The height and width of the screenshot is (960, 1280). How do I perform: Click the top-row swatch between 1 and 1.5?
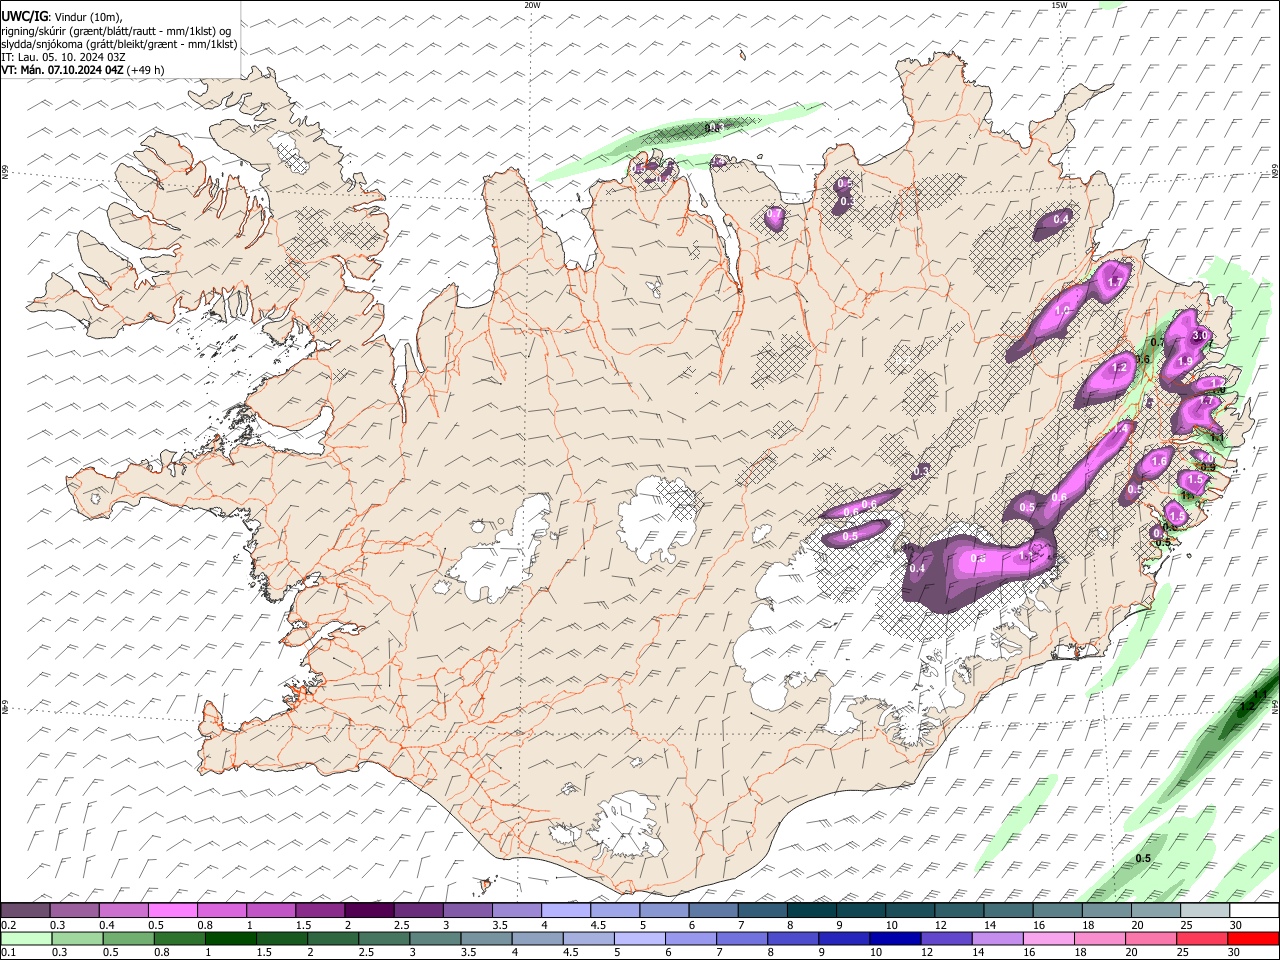coord(271,911)
